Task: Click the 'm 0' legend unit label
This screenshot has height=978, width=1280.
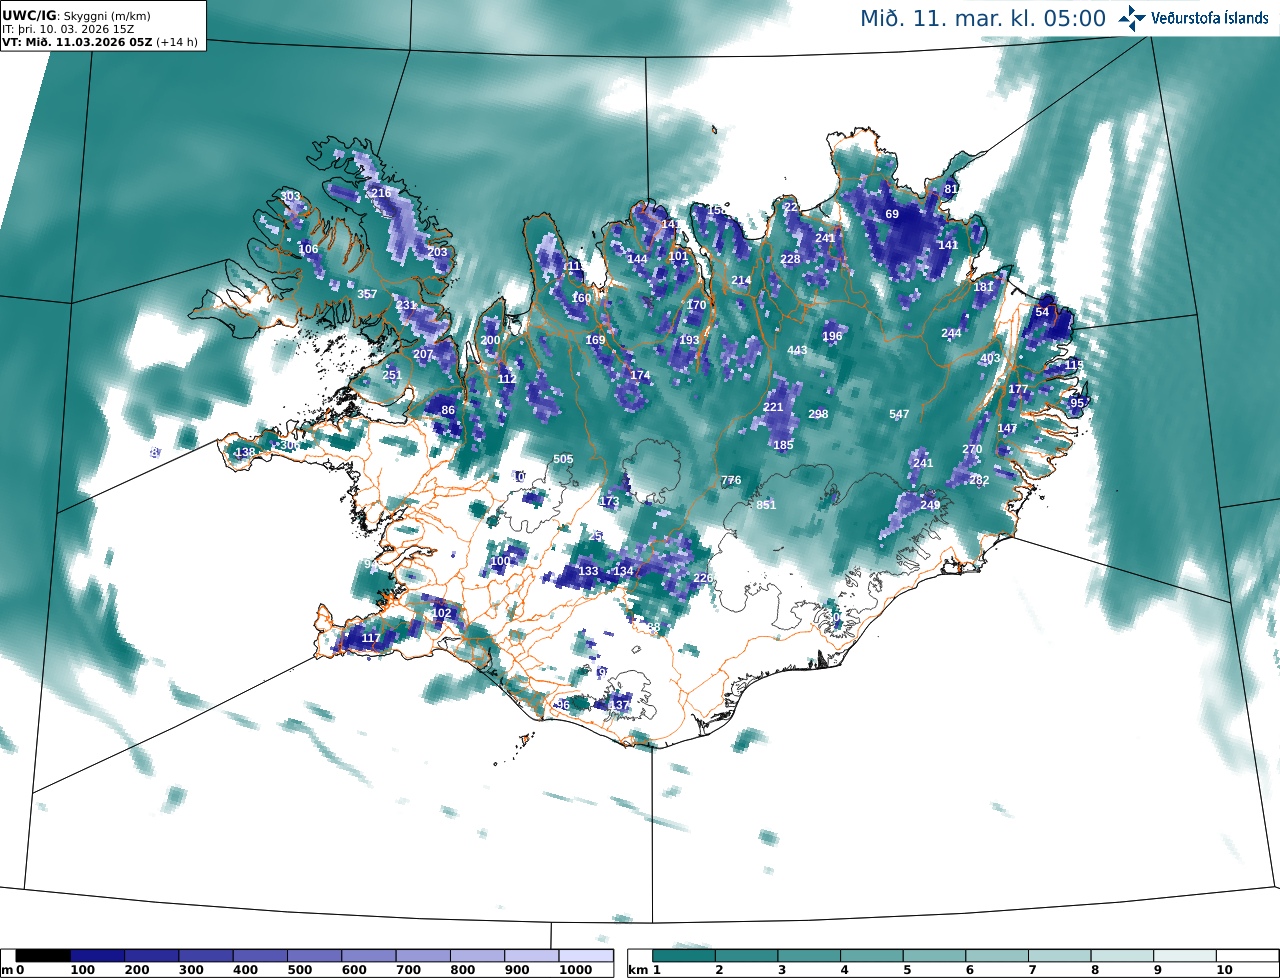Action: click(x=12, y=970)
